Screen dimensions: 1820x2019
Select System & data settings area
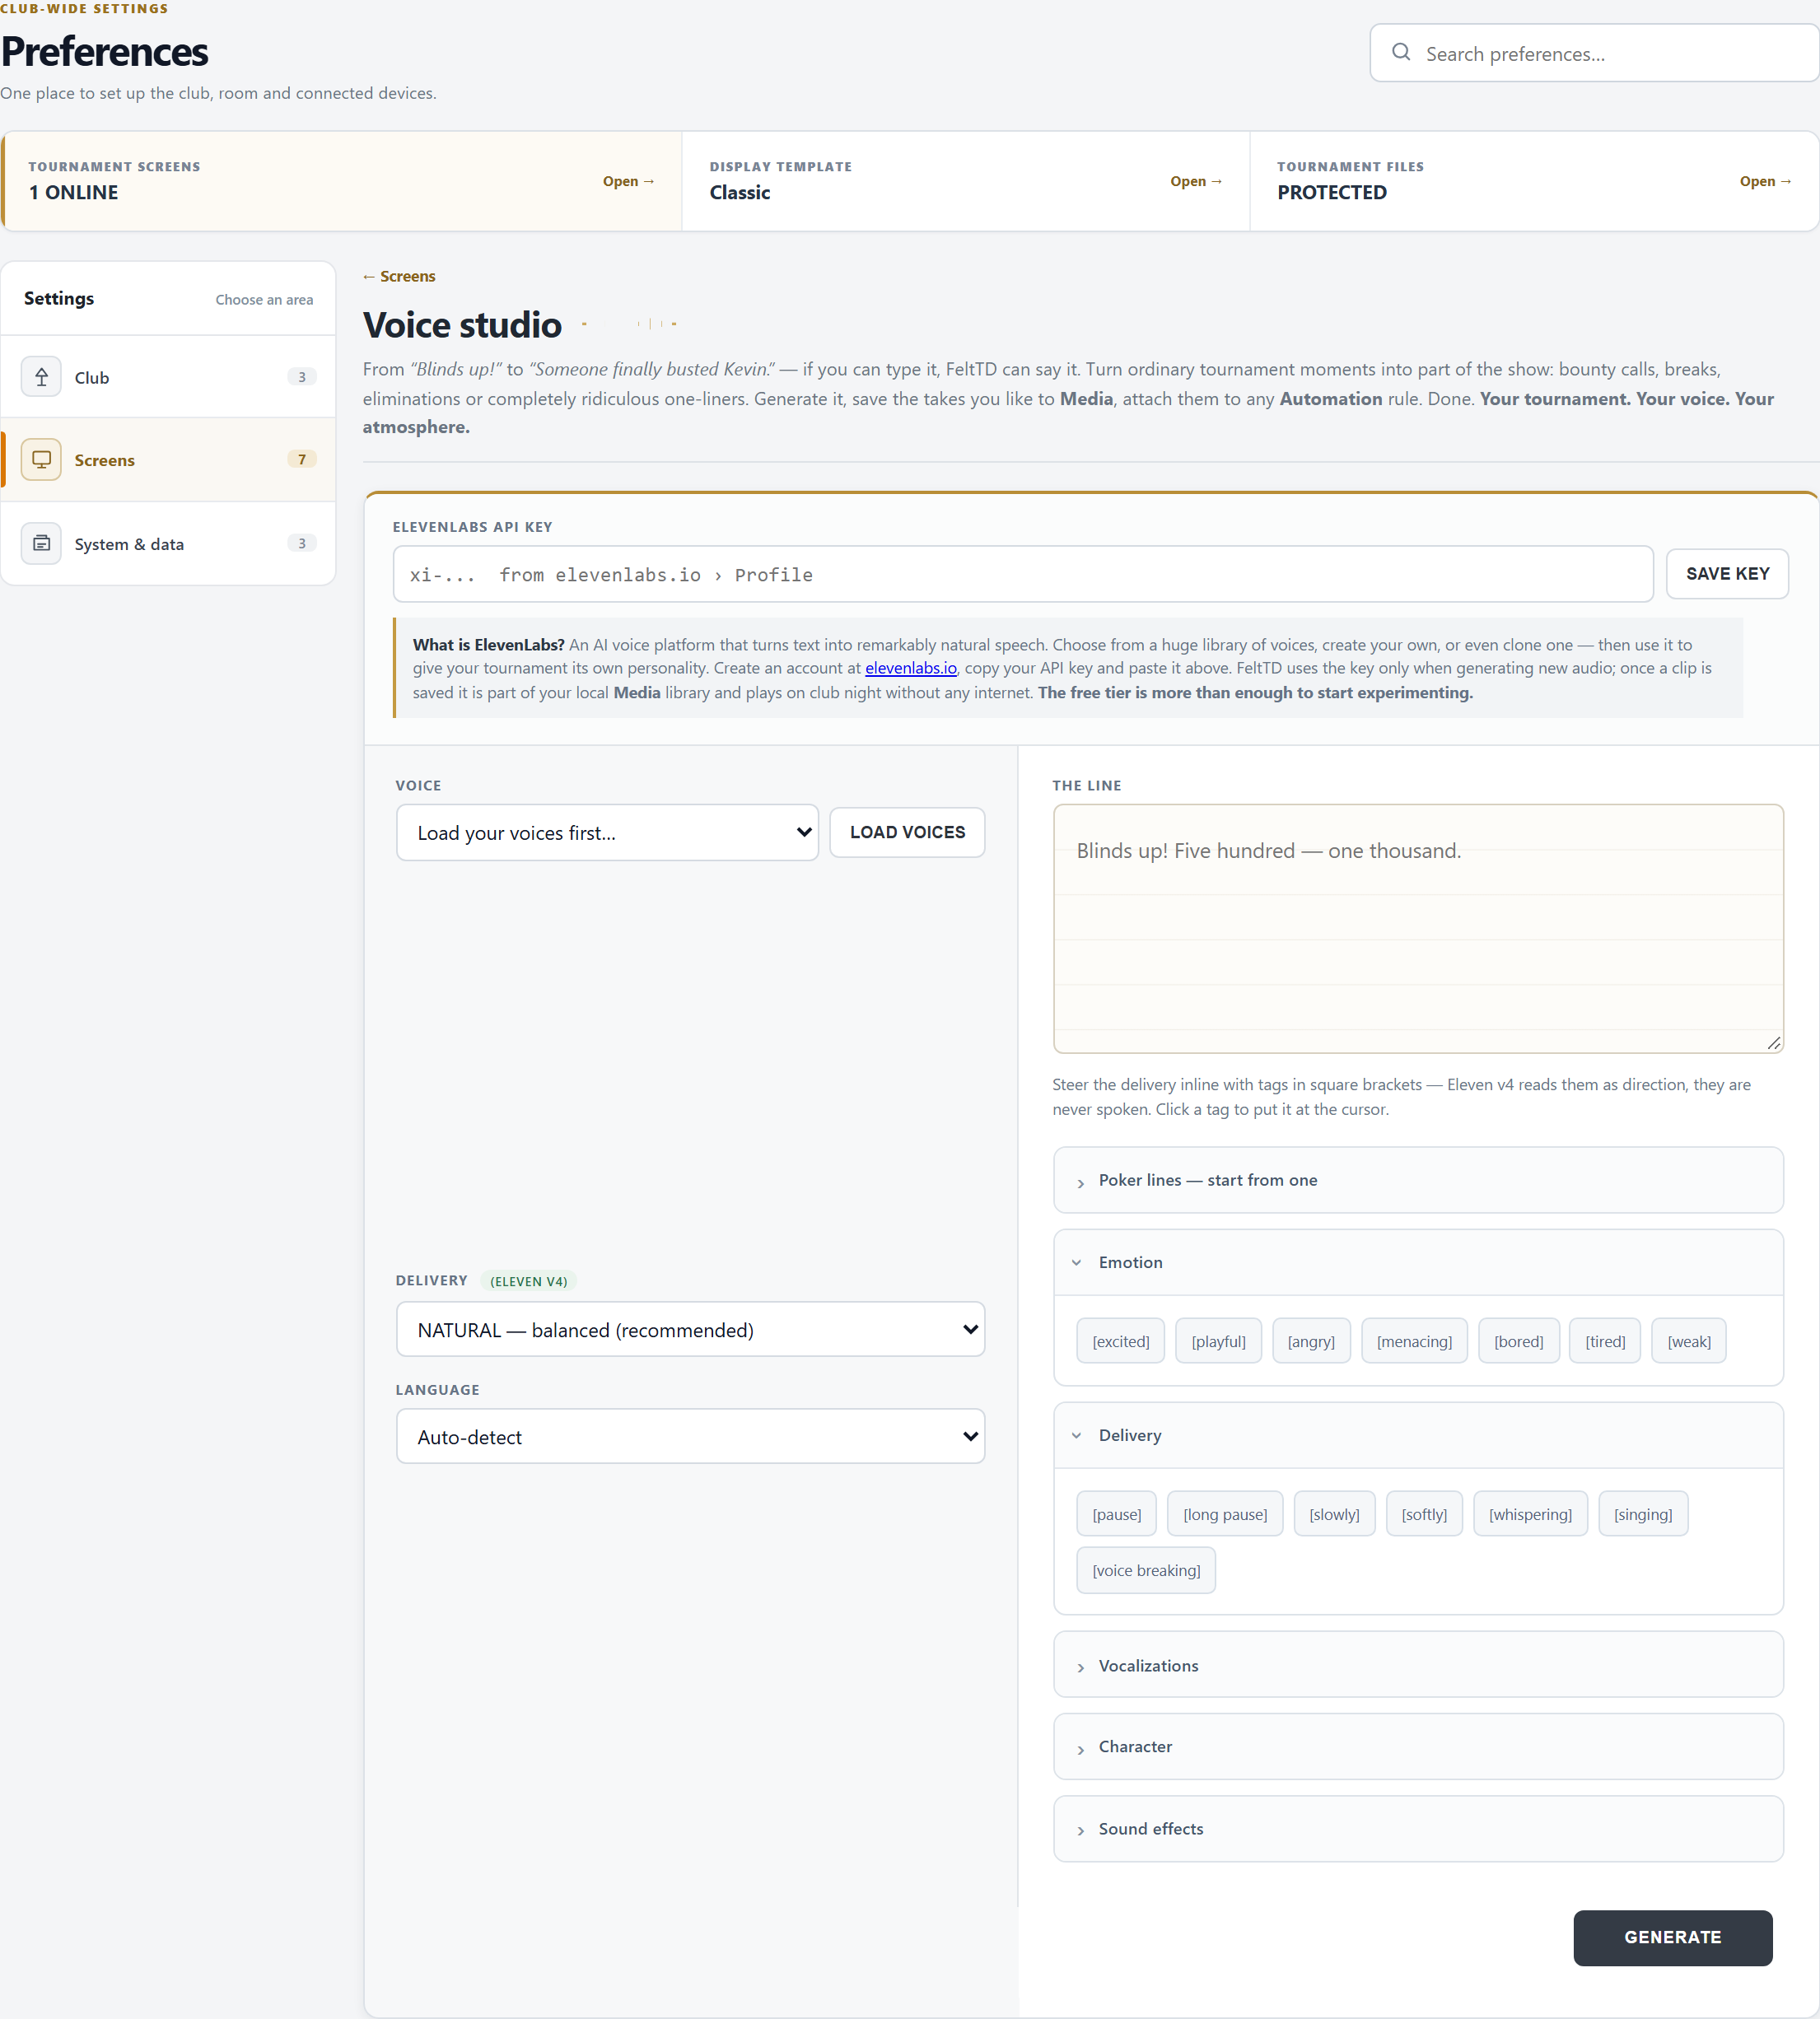[168, 543]
